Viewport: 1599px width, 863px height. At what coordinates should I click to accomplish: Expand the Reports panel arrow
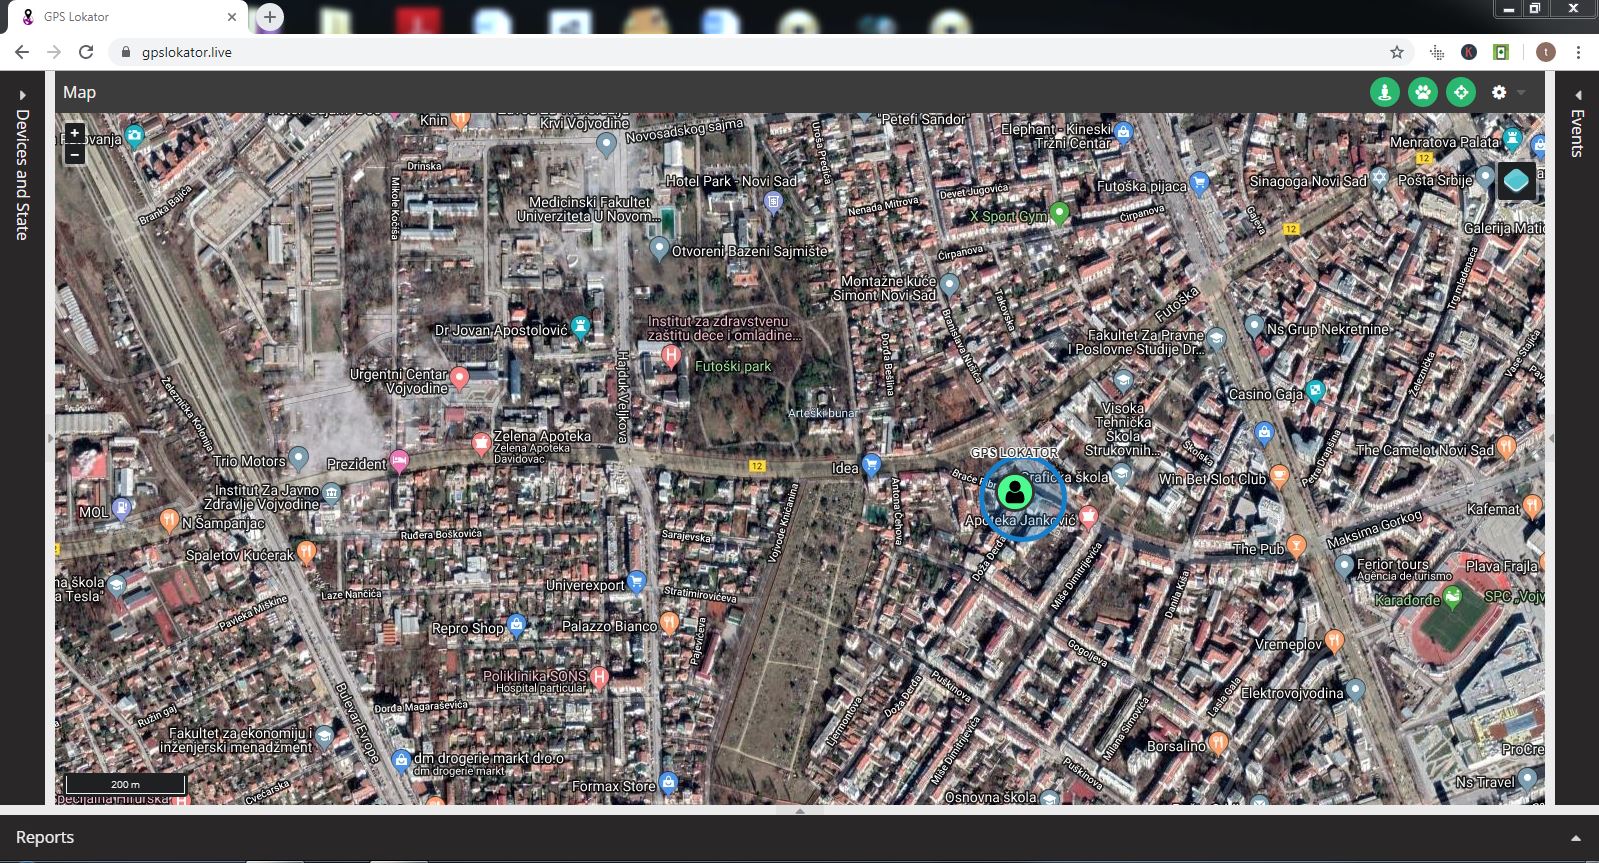tap(1576, 838)
